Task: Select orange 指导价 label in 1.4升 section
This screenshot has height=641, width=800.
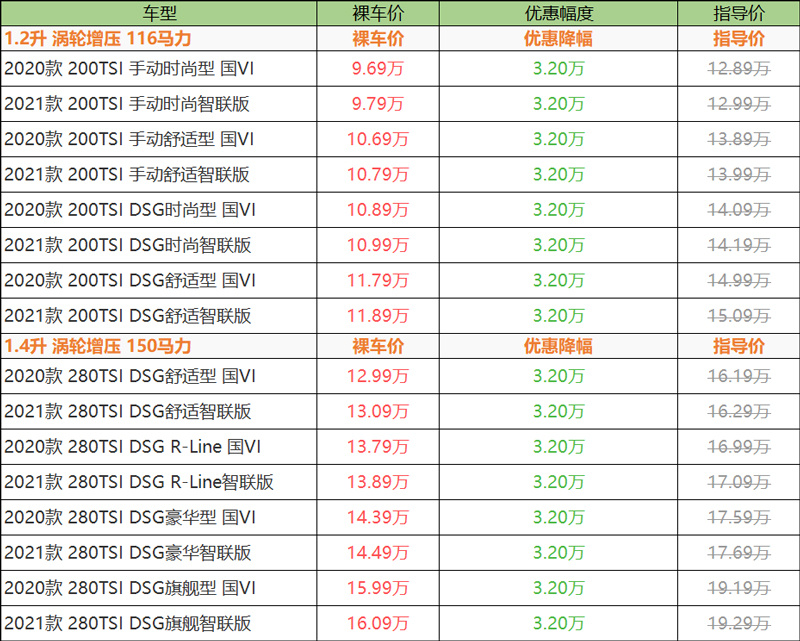Action: [738, 346]
